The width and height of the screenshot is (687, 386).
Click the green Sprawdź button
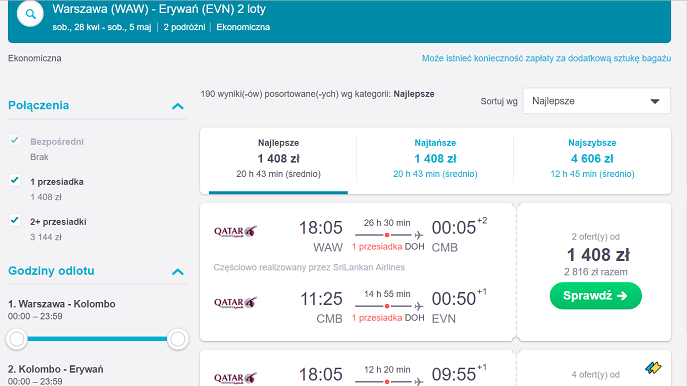point(595,296)
